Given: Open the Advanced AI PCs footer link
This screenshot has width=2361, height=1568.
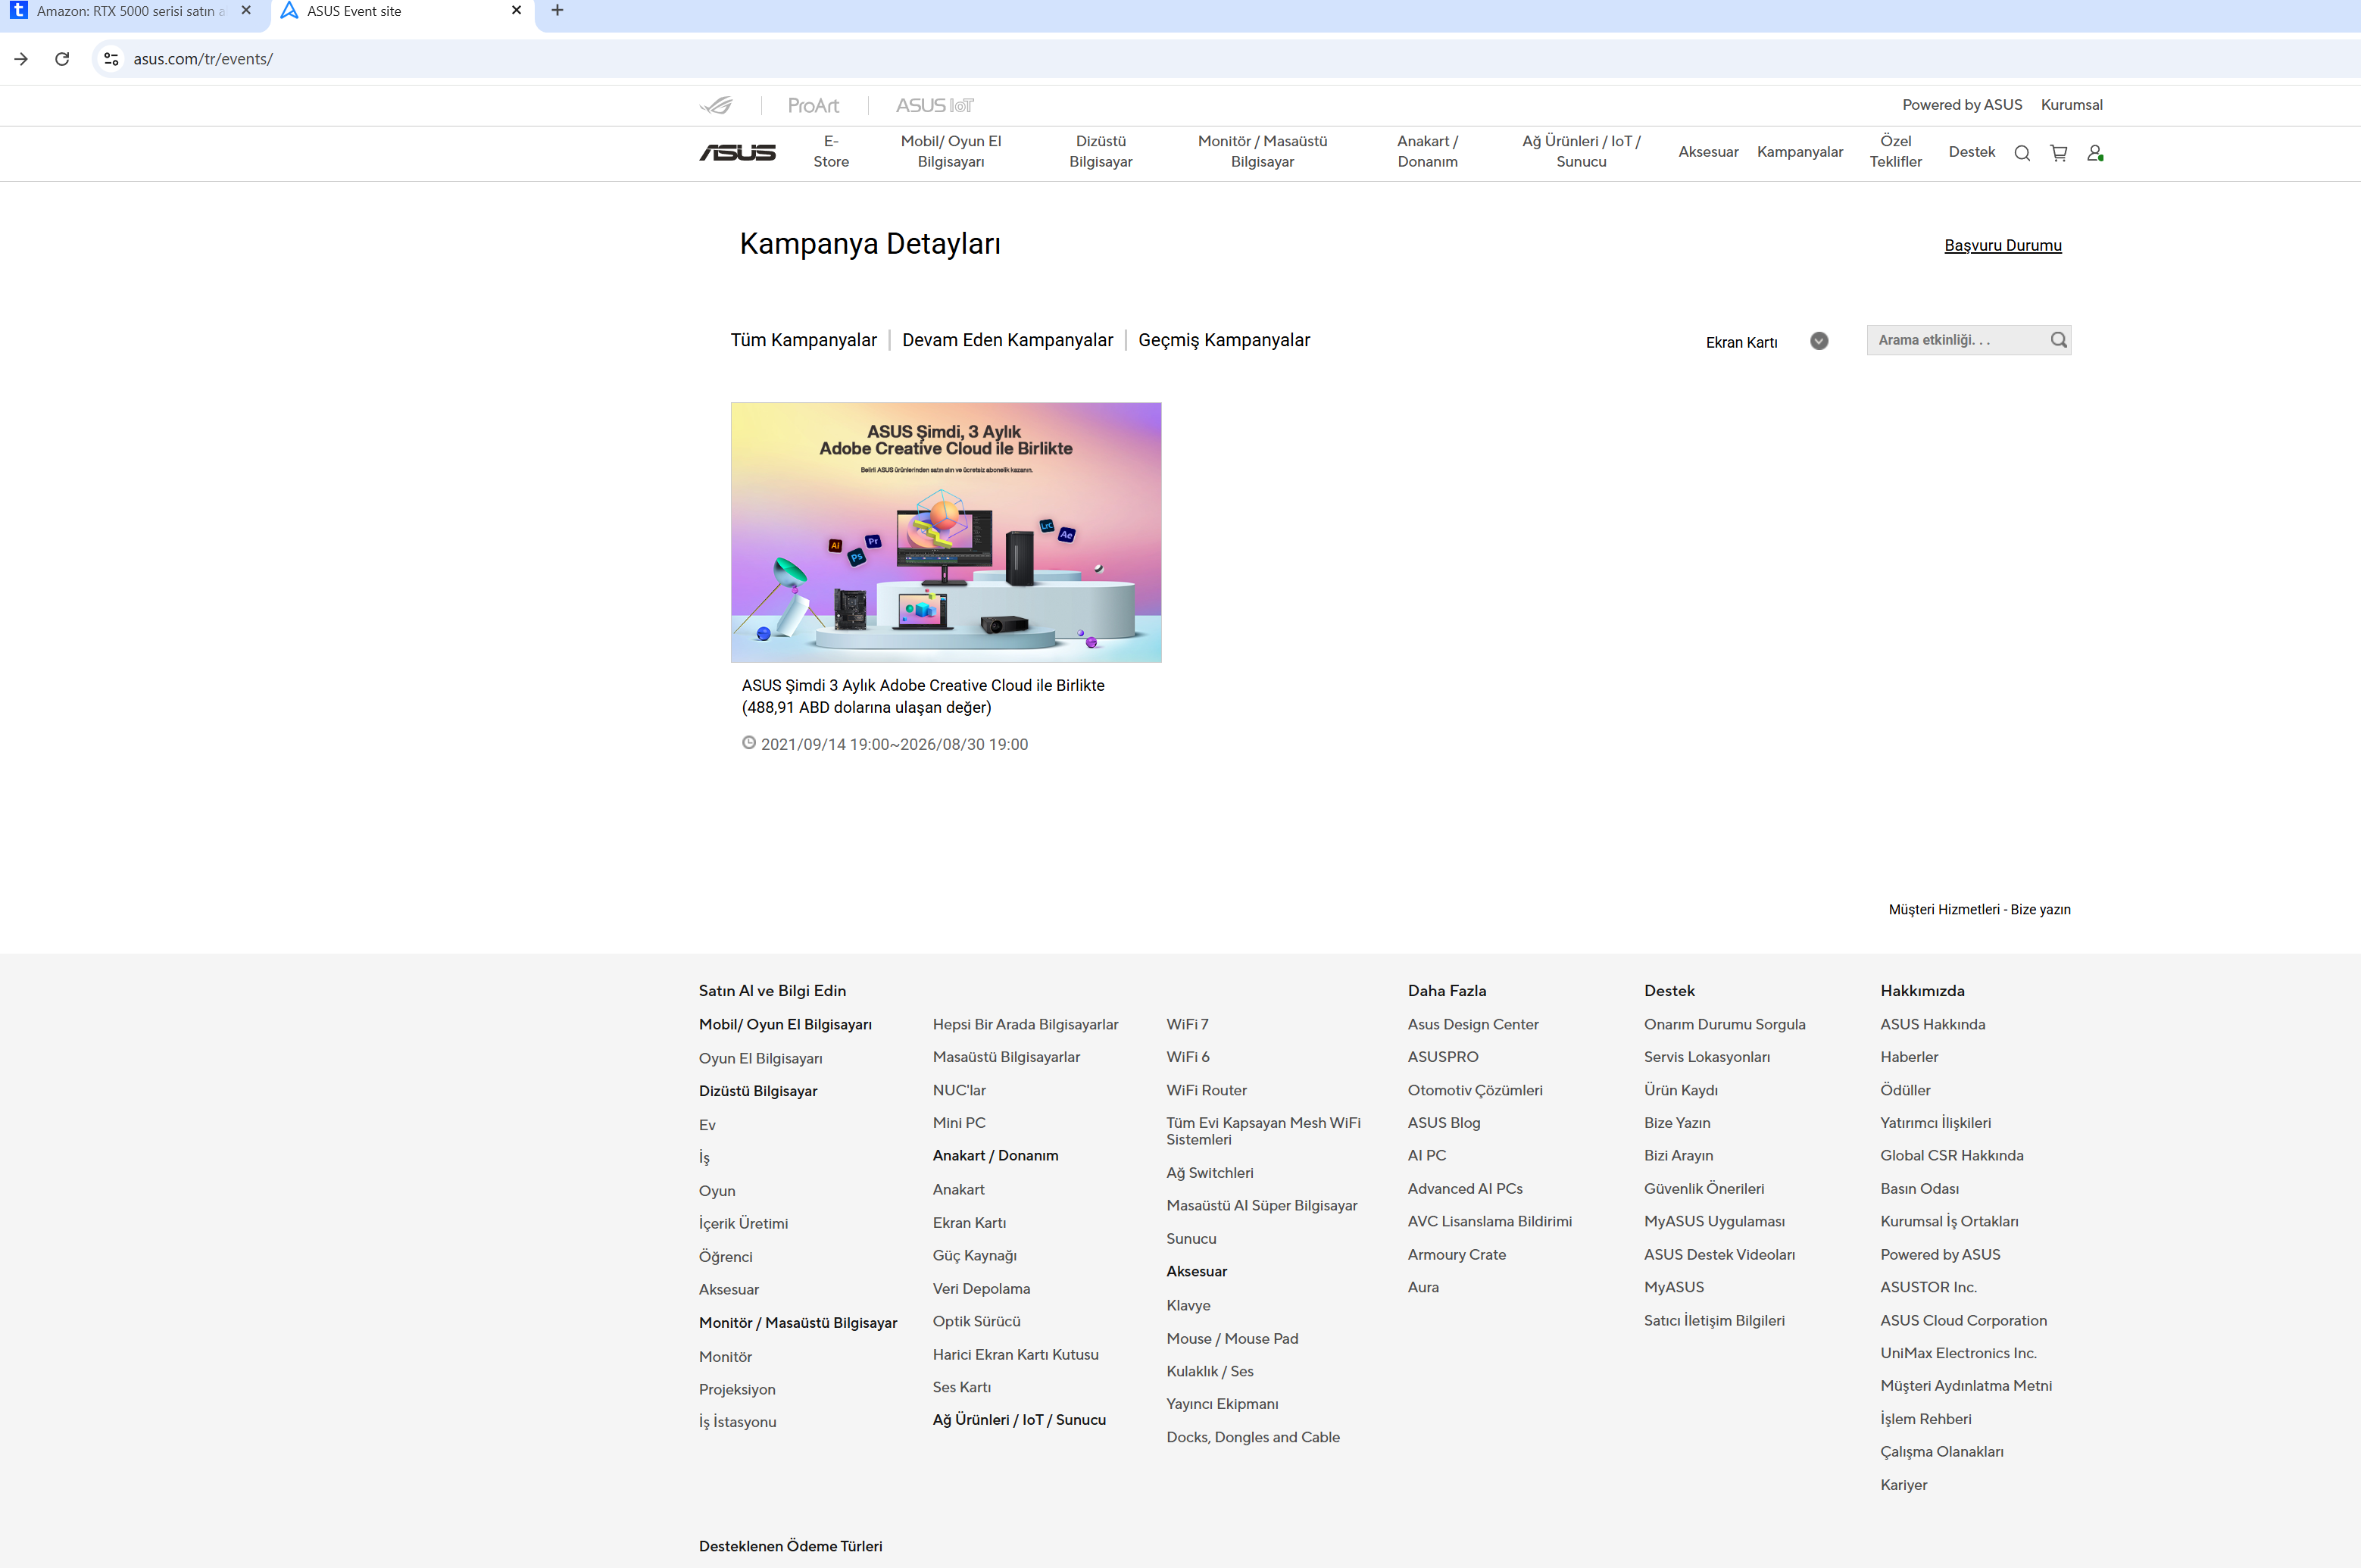Looking at the screenshot, I should pyautogui.click(x=1465, y=1188).
